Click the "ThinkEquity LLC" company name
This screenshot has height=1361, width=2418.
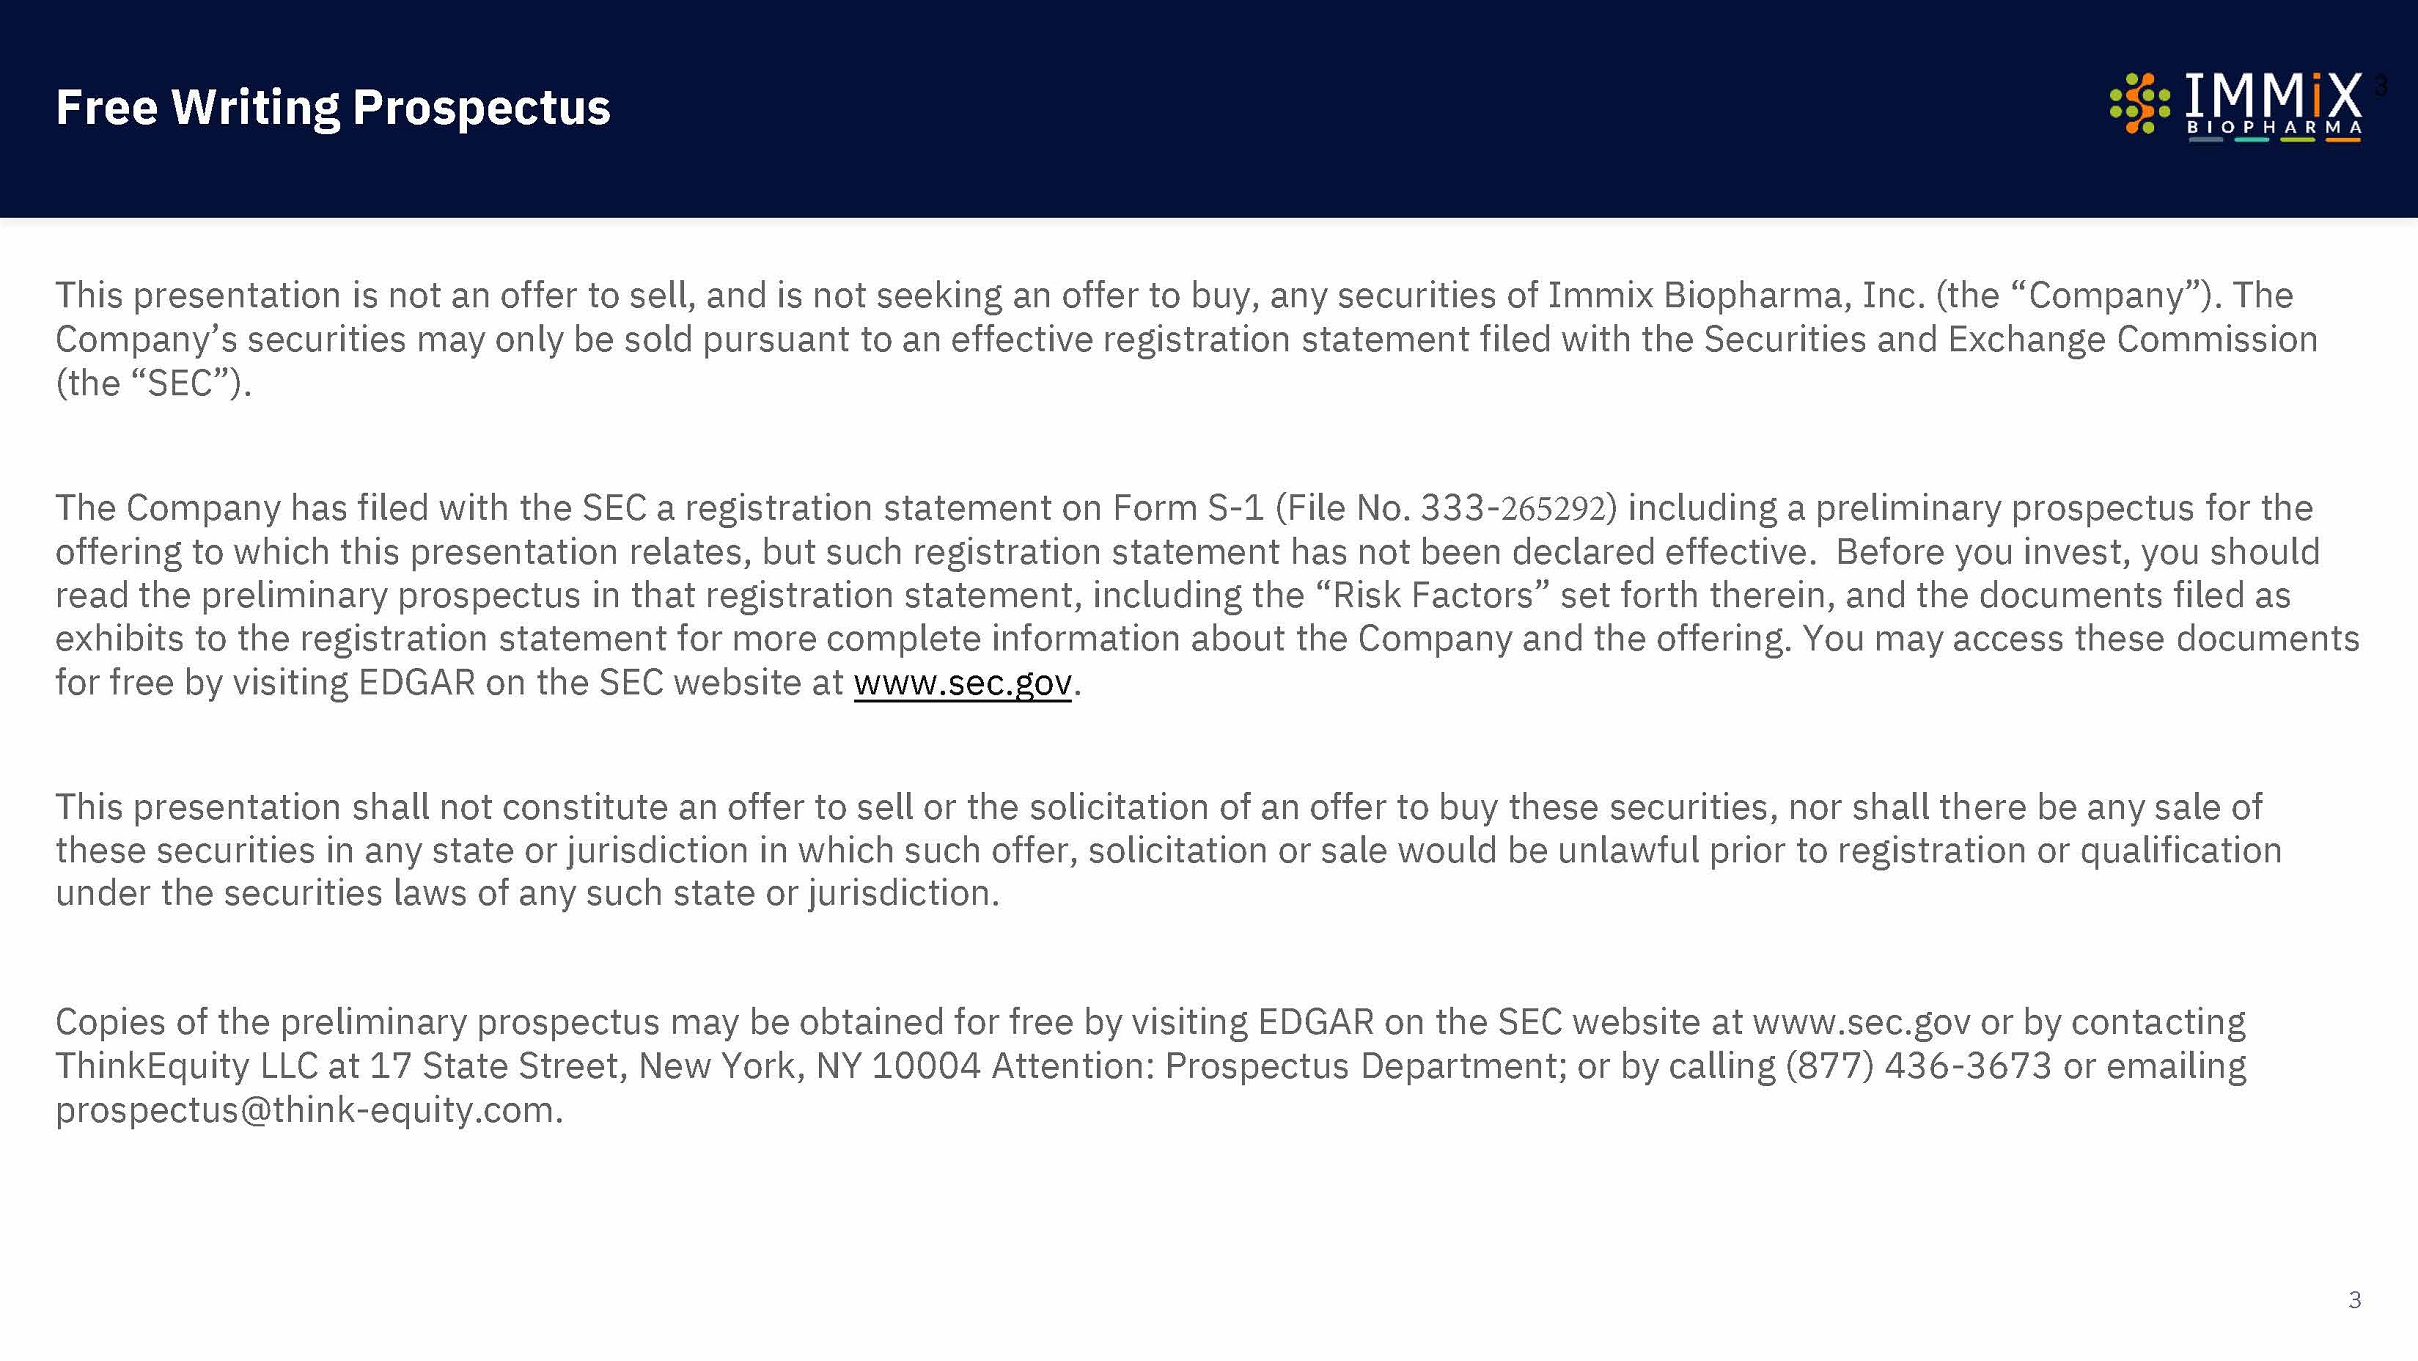click(x=186, y=1066)
